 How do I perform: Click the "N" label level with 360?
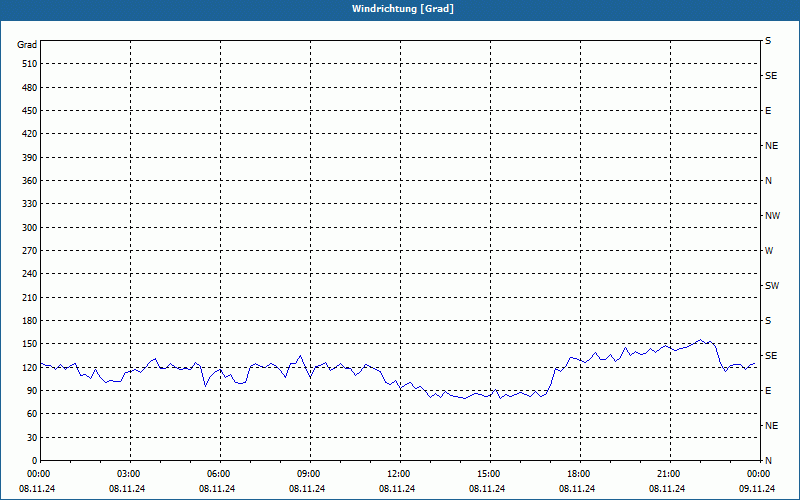pos(769,181)
